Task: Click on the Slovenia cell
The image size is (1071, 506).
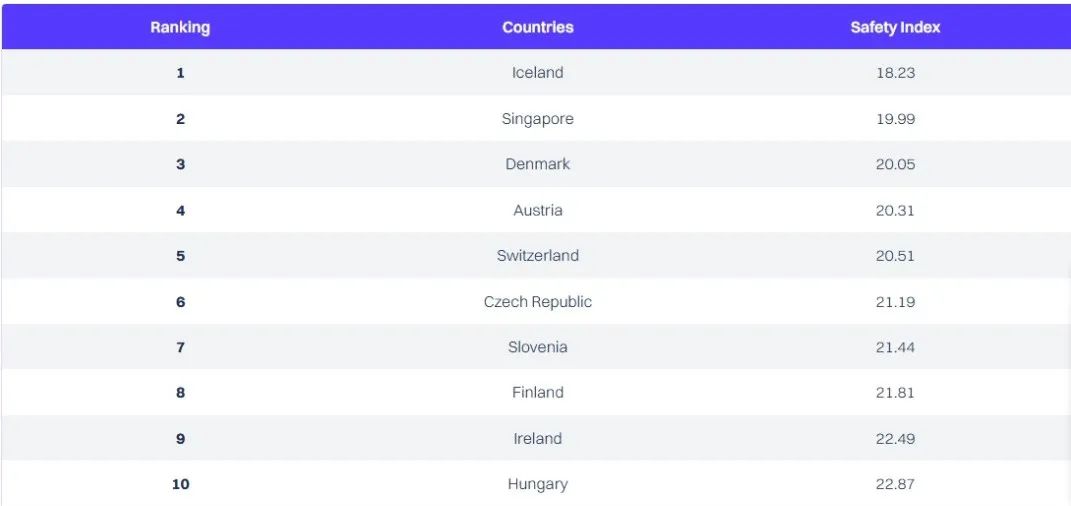Action: pos(538,347)
